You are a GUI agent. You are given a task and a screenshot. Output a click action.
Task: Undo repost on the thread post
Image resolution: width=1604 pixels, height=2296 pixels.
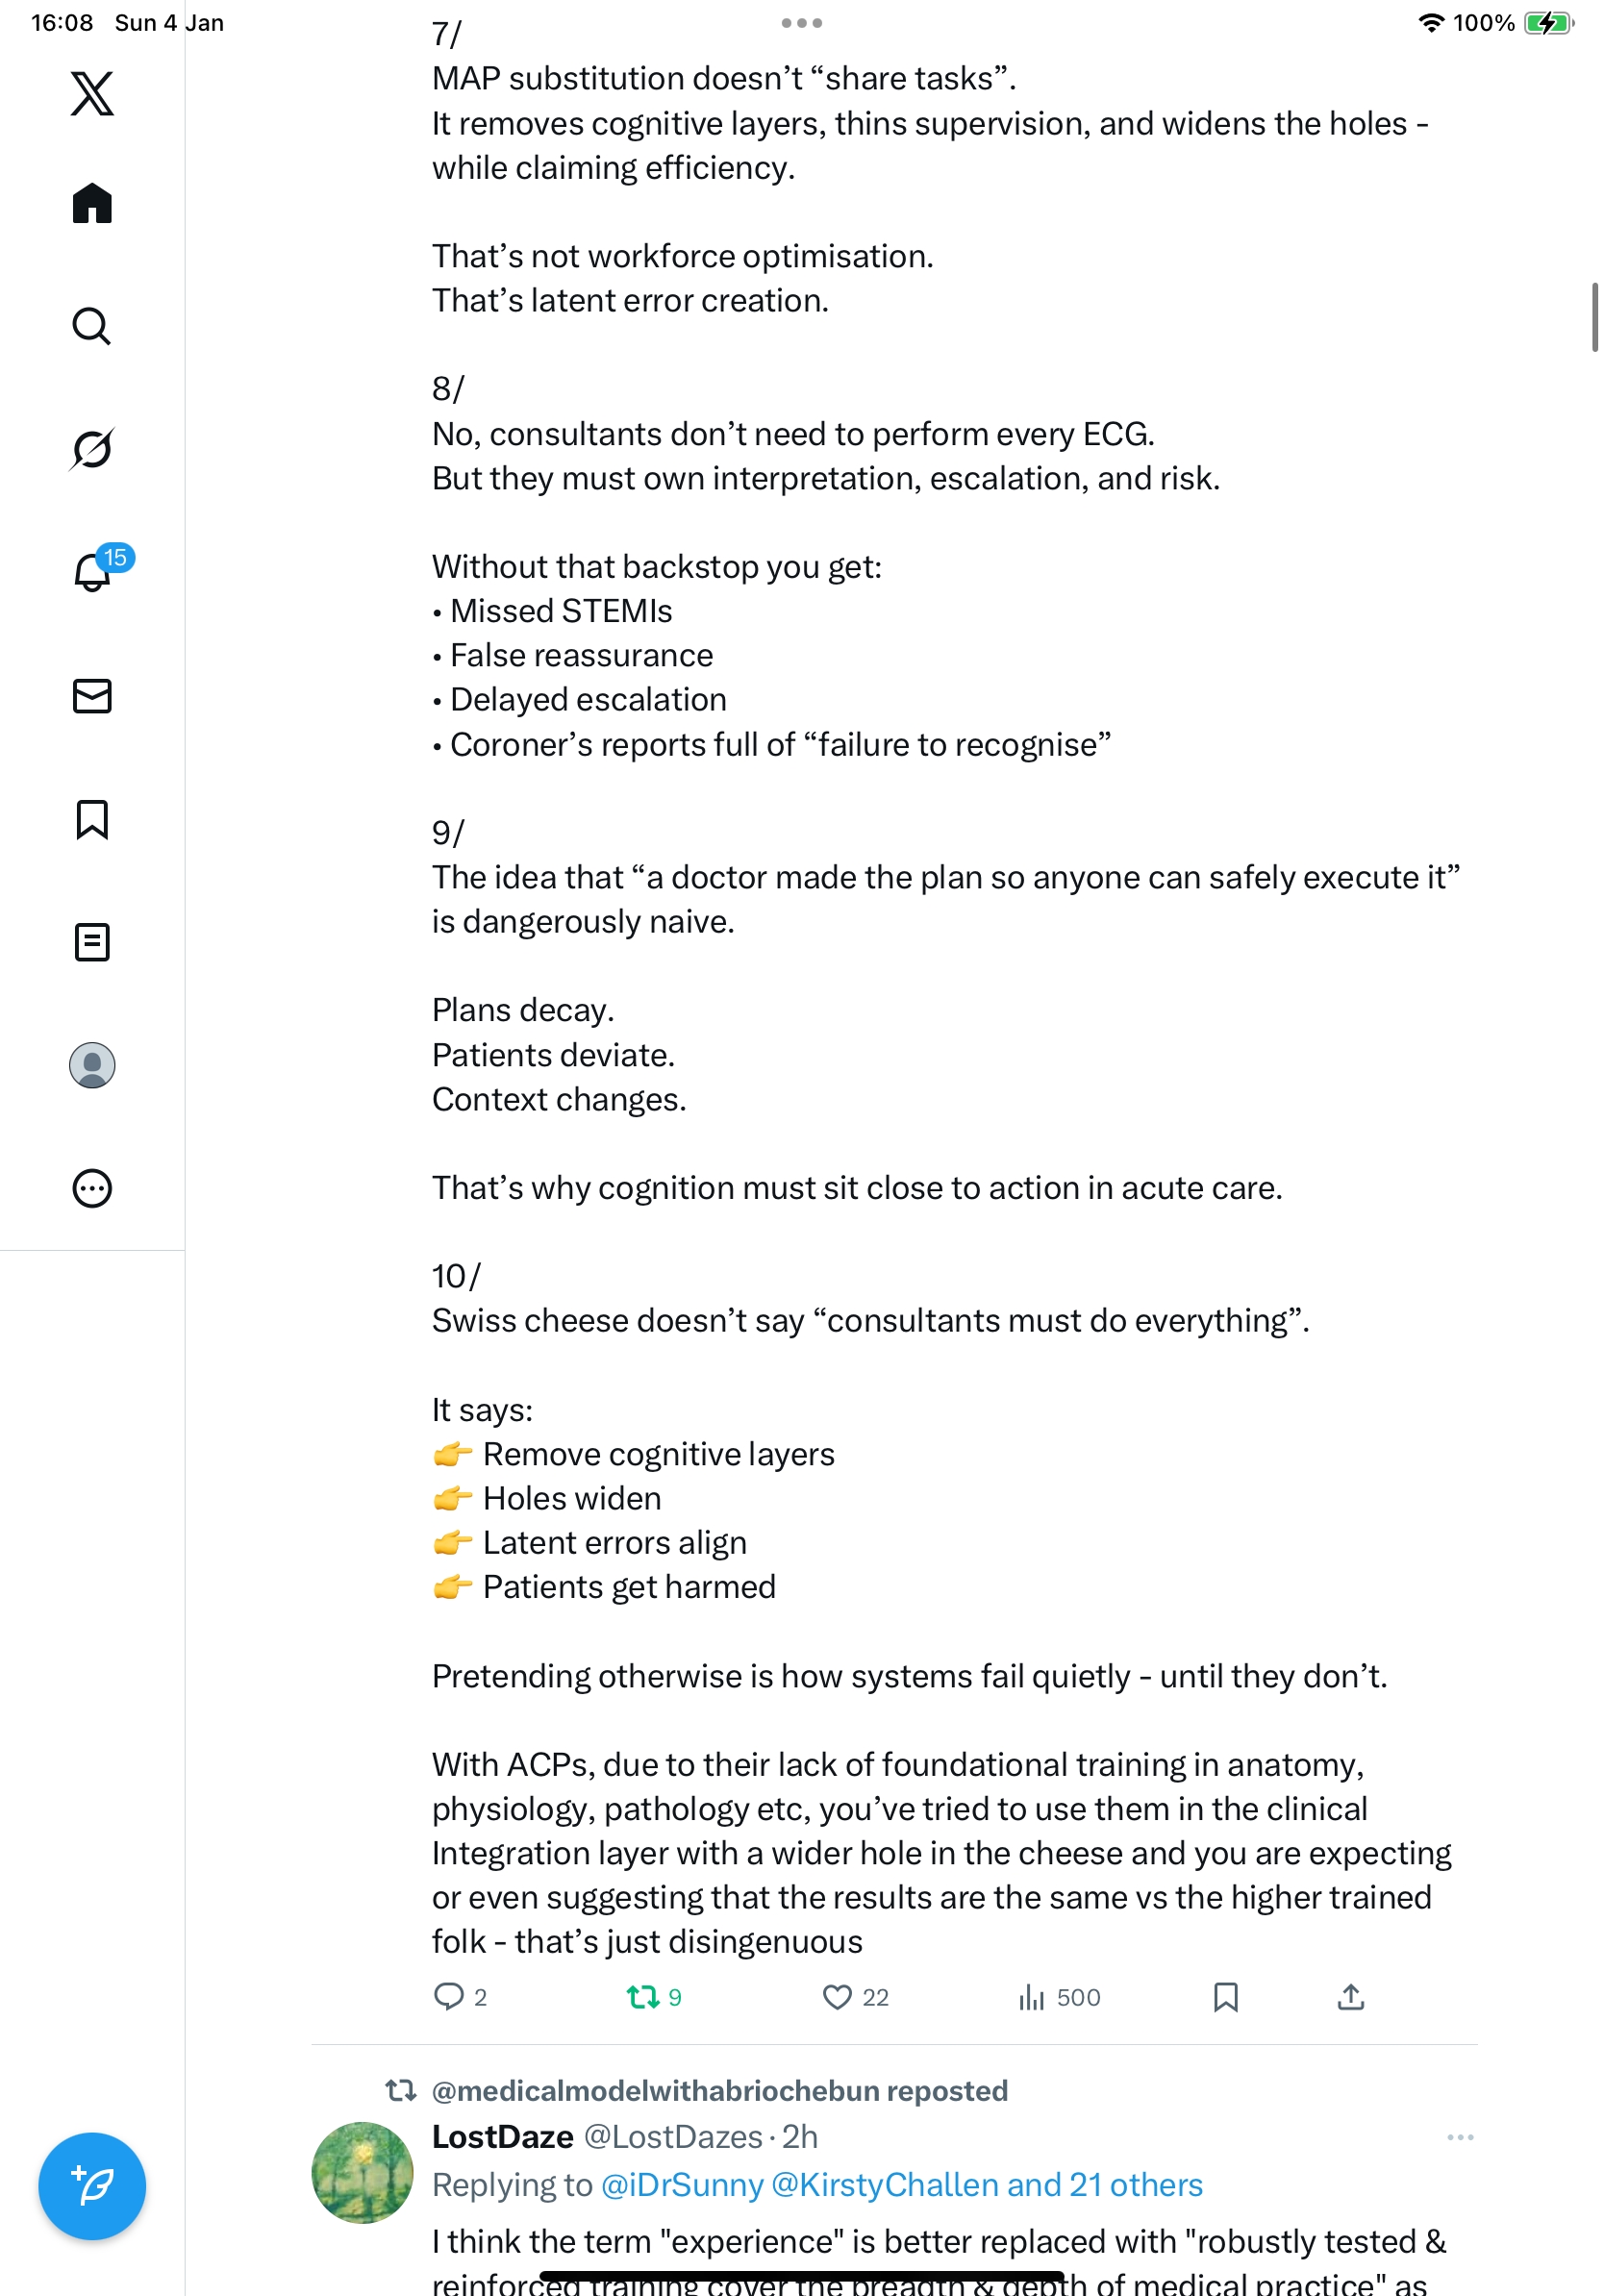642,1997
